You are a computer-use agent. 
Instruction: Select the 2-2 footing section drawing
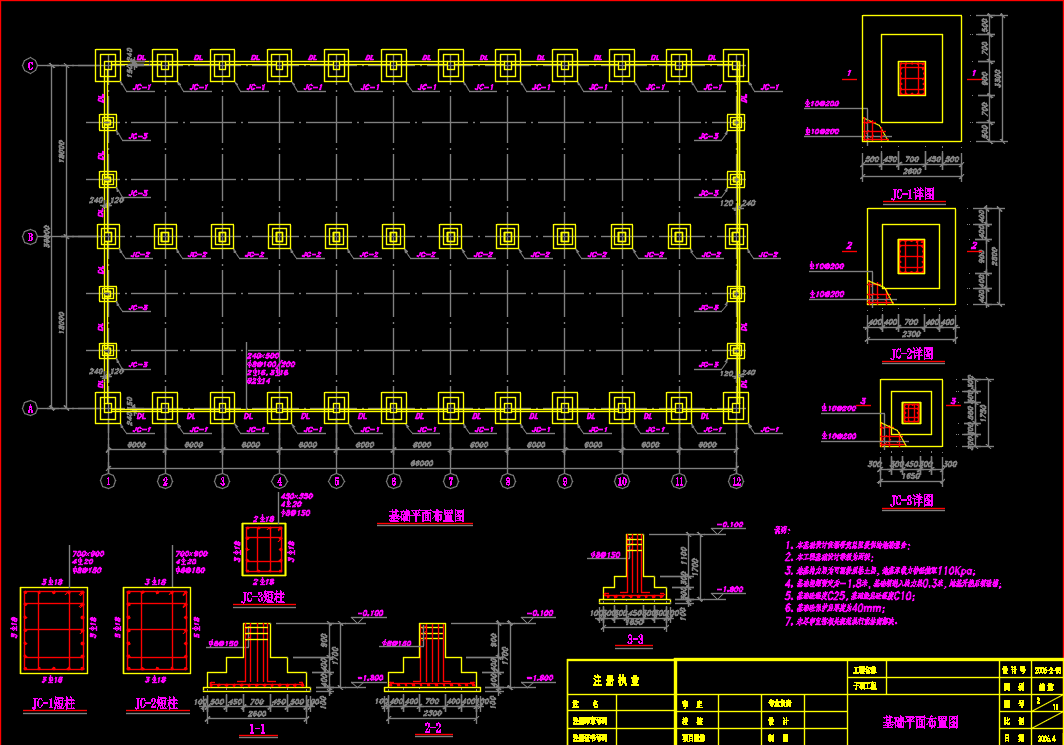(432, 657)
